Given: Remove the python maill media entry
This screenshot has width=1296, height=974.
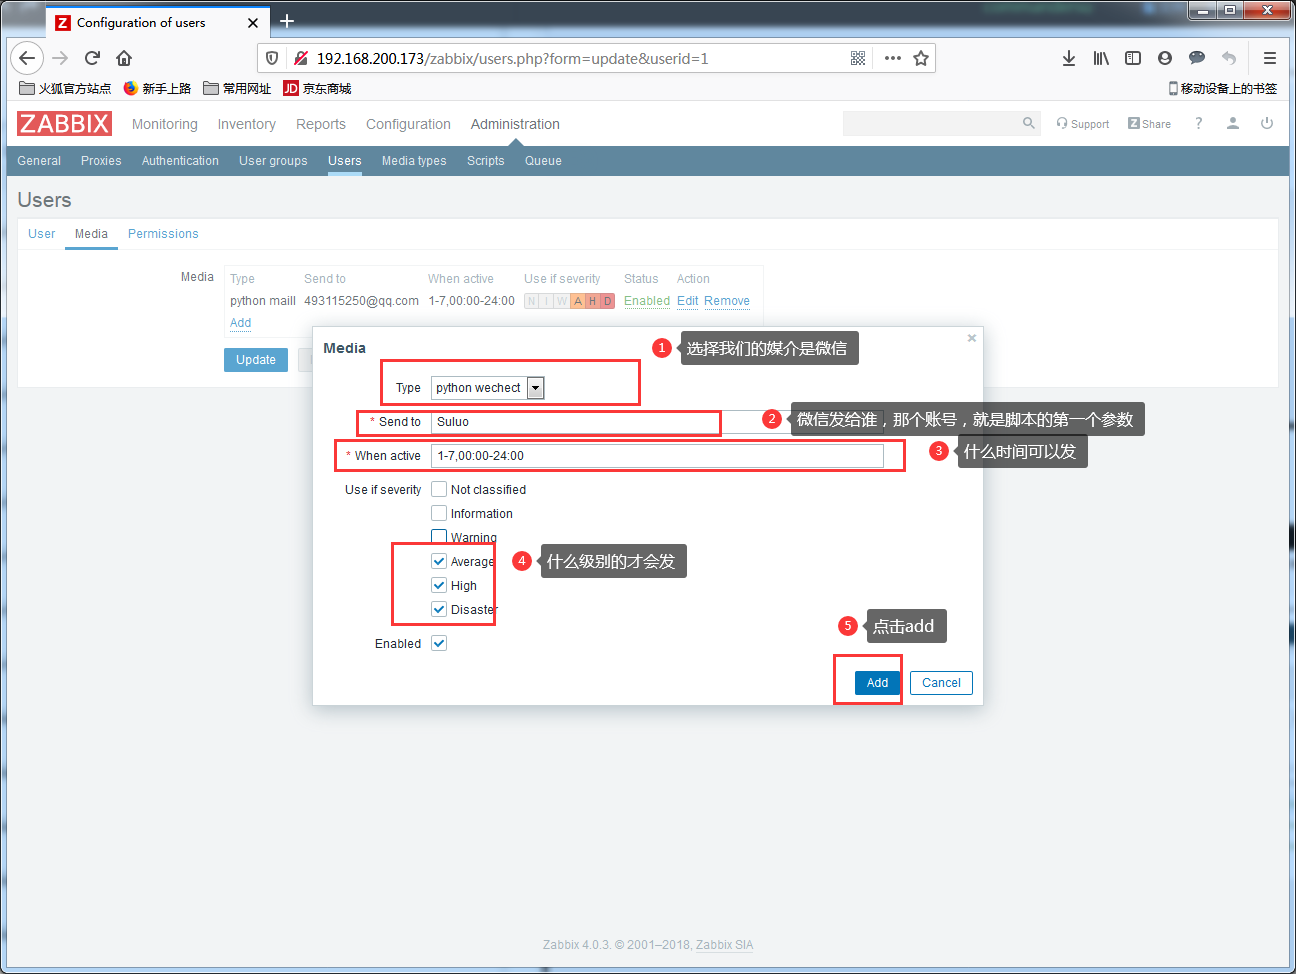Looking at the screenshot, I should 727,301.
